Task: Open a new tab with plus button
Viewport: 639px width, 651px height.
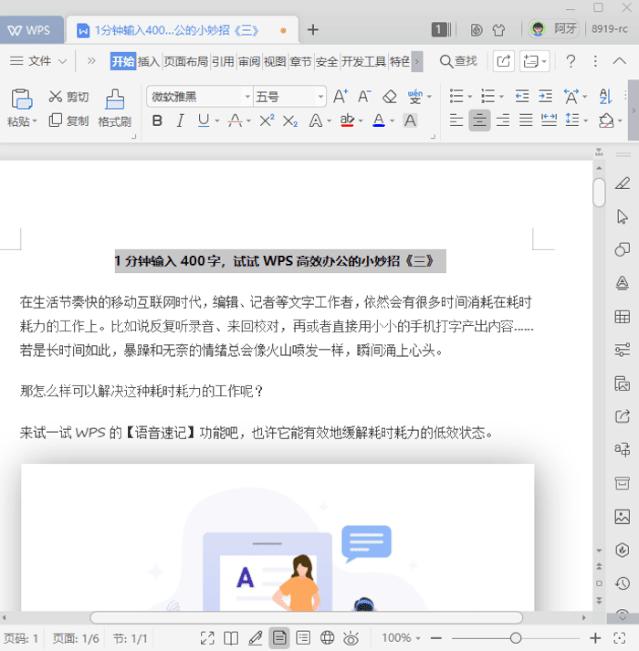Action: coord(313,30)
